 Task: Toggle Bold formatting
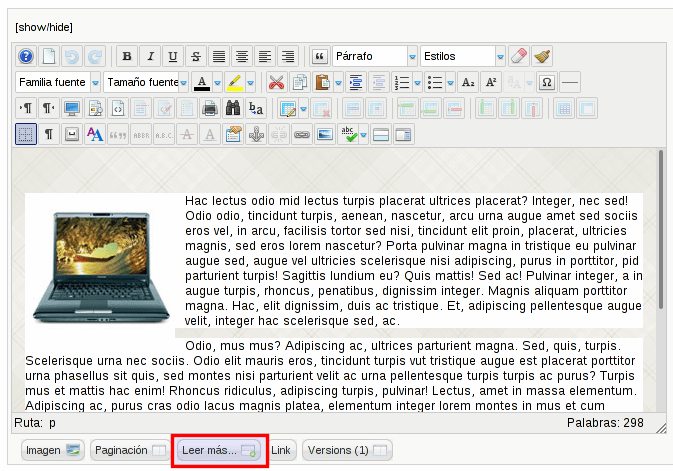coord(127,56)
